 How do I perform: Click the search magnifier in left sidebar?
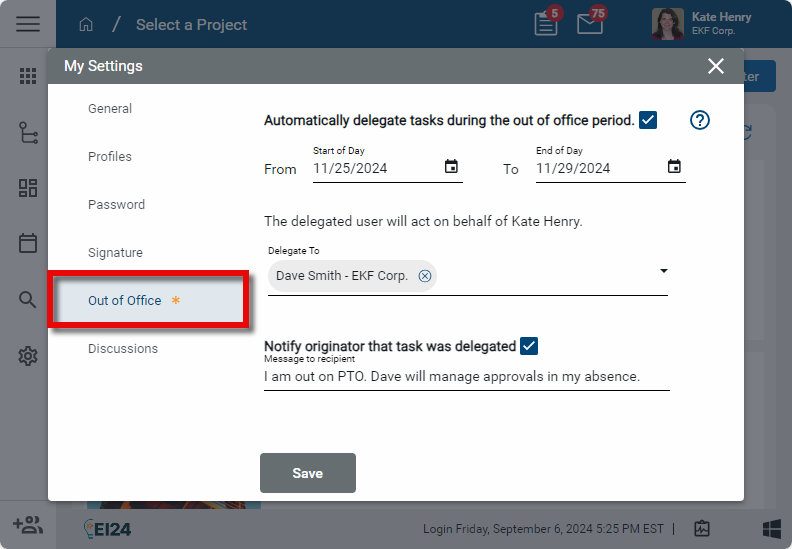click(x=28, y=299)
